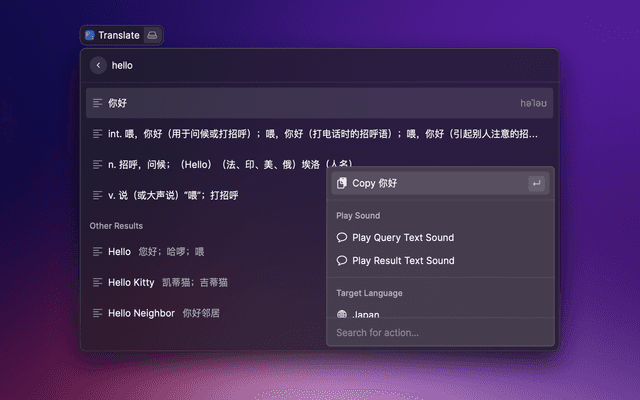Click the speech bubble icon for Query Text Sound
Image resolution: width=640 pixels, height=400 pixels.
click(342, 238)
